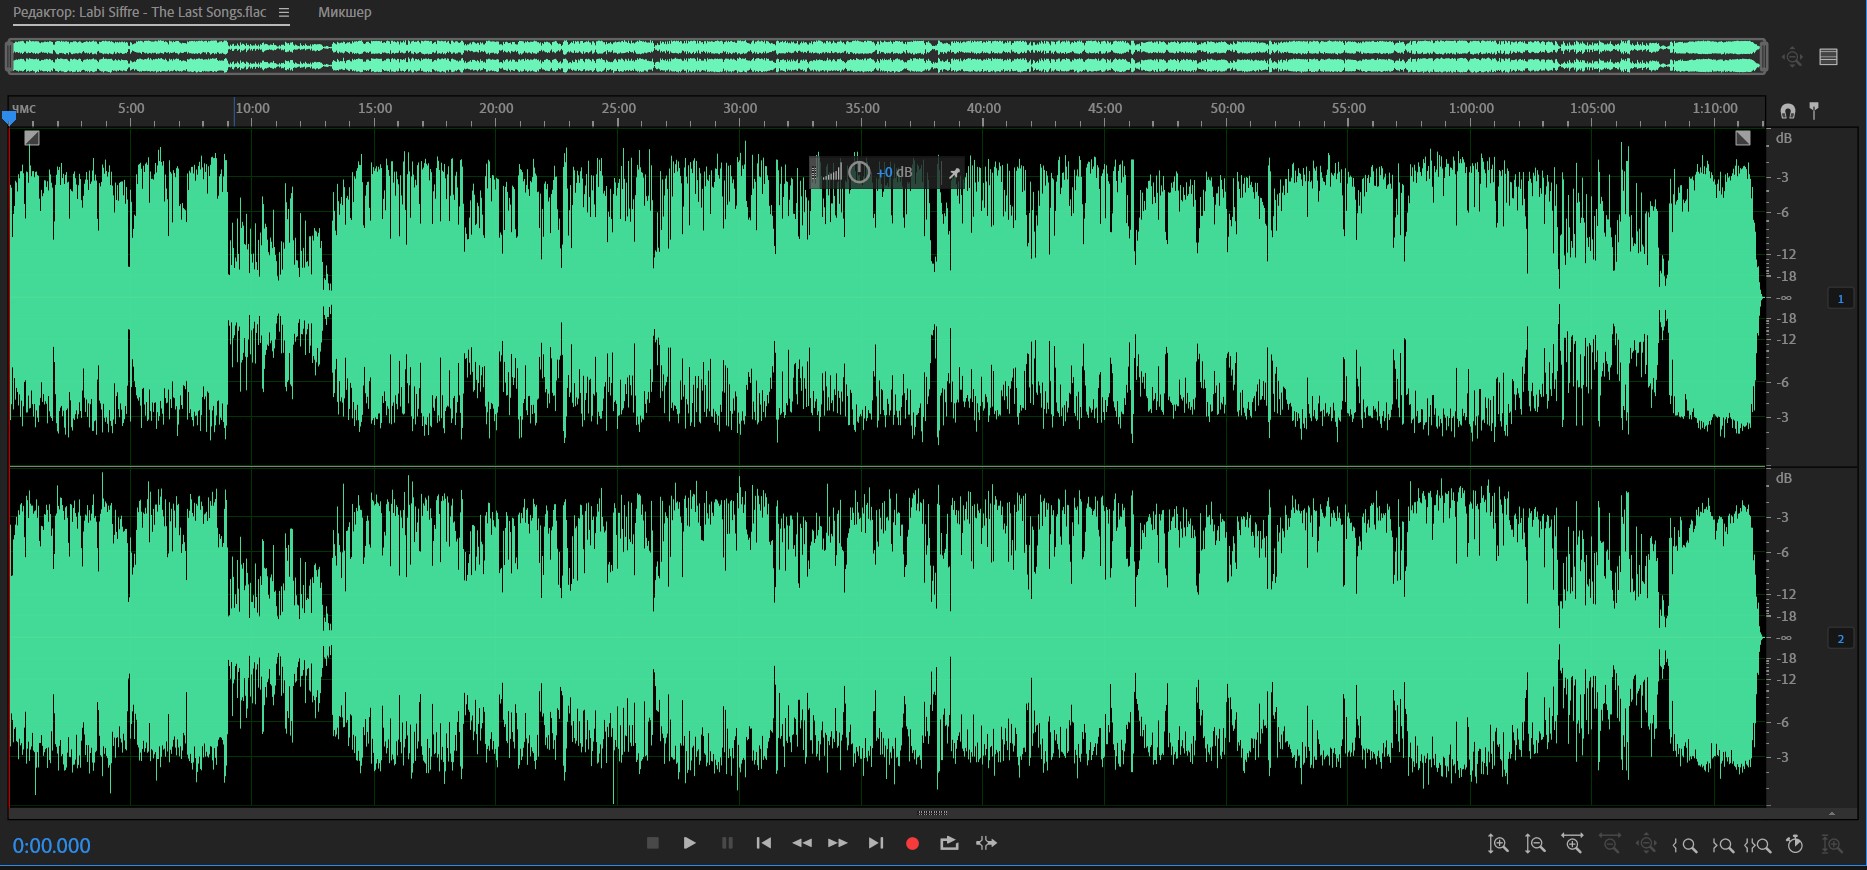Viewport: 1867px width, 870px height.
Task: Move playhead to previous marker
Action: pos(764,843)
